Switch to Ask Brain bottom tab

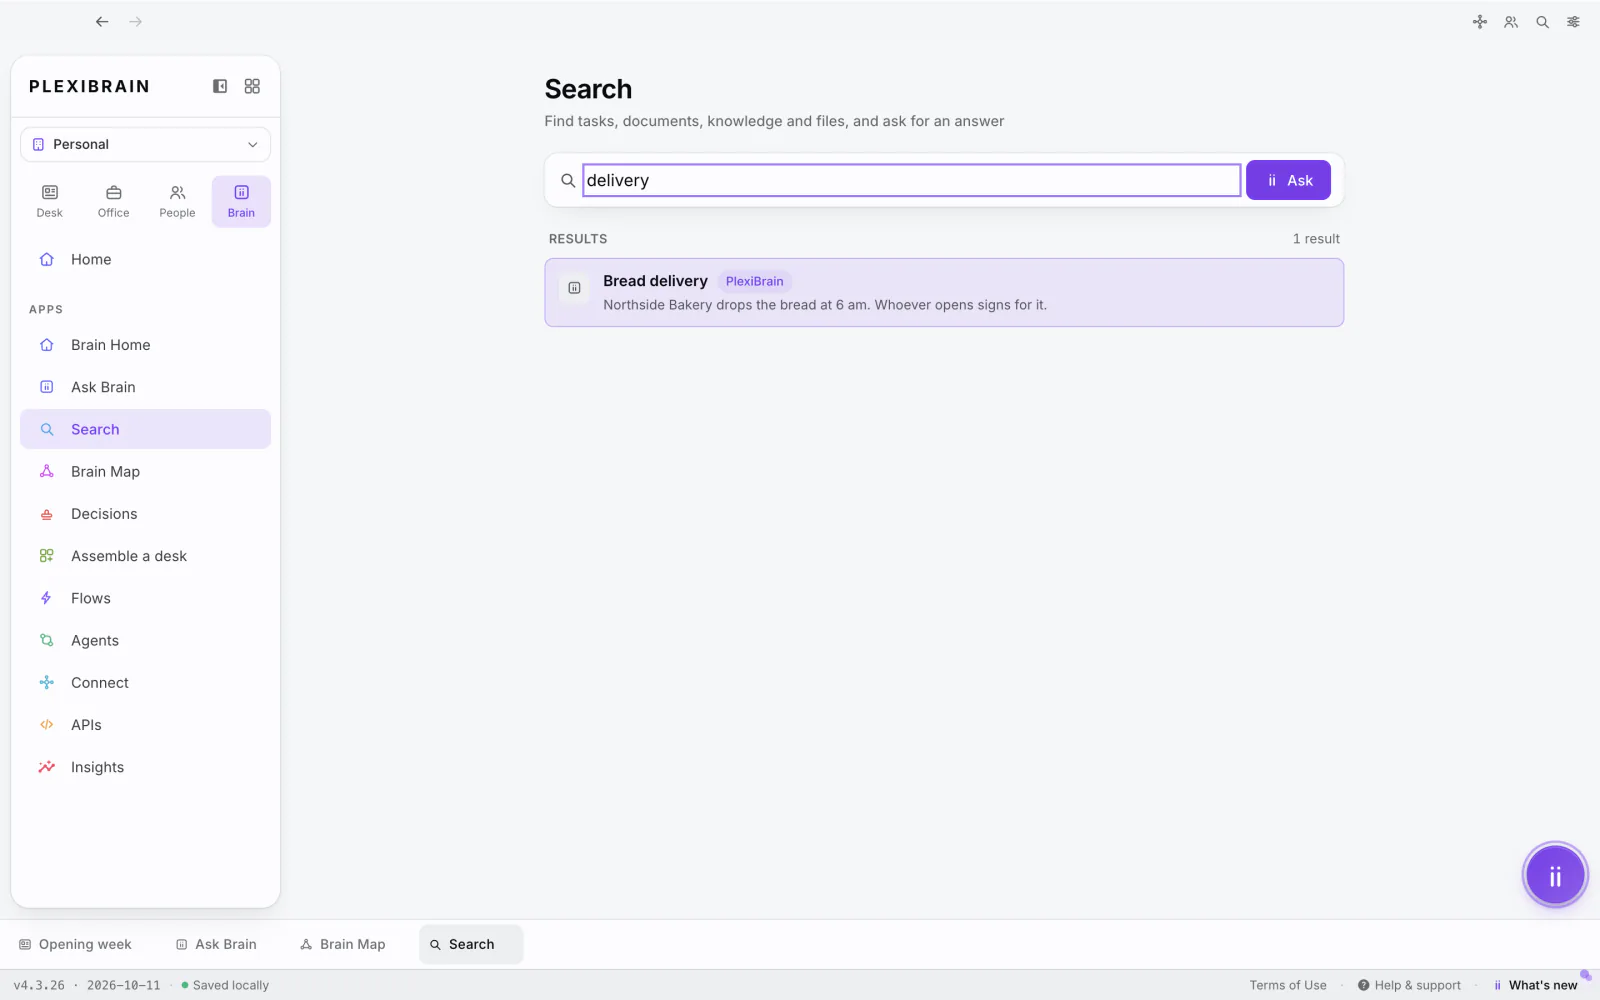216,944
